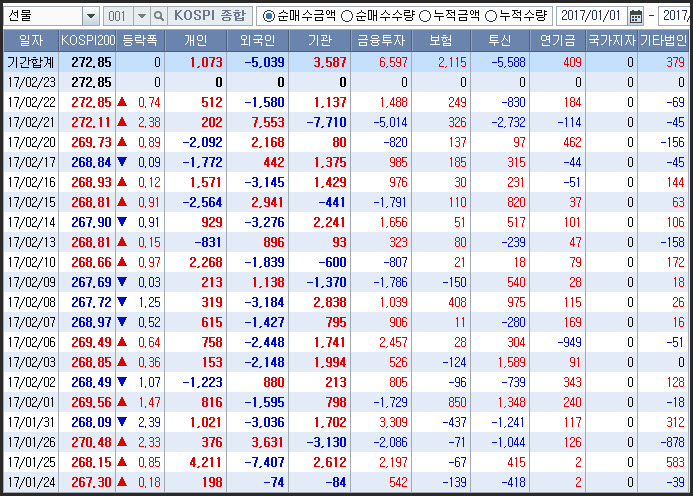The image size is (693, 496).
Task: Open the 선물 product type dropdown
Action: tap(91, 16)
